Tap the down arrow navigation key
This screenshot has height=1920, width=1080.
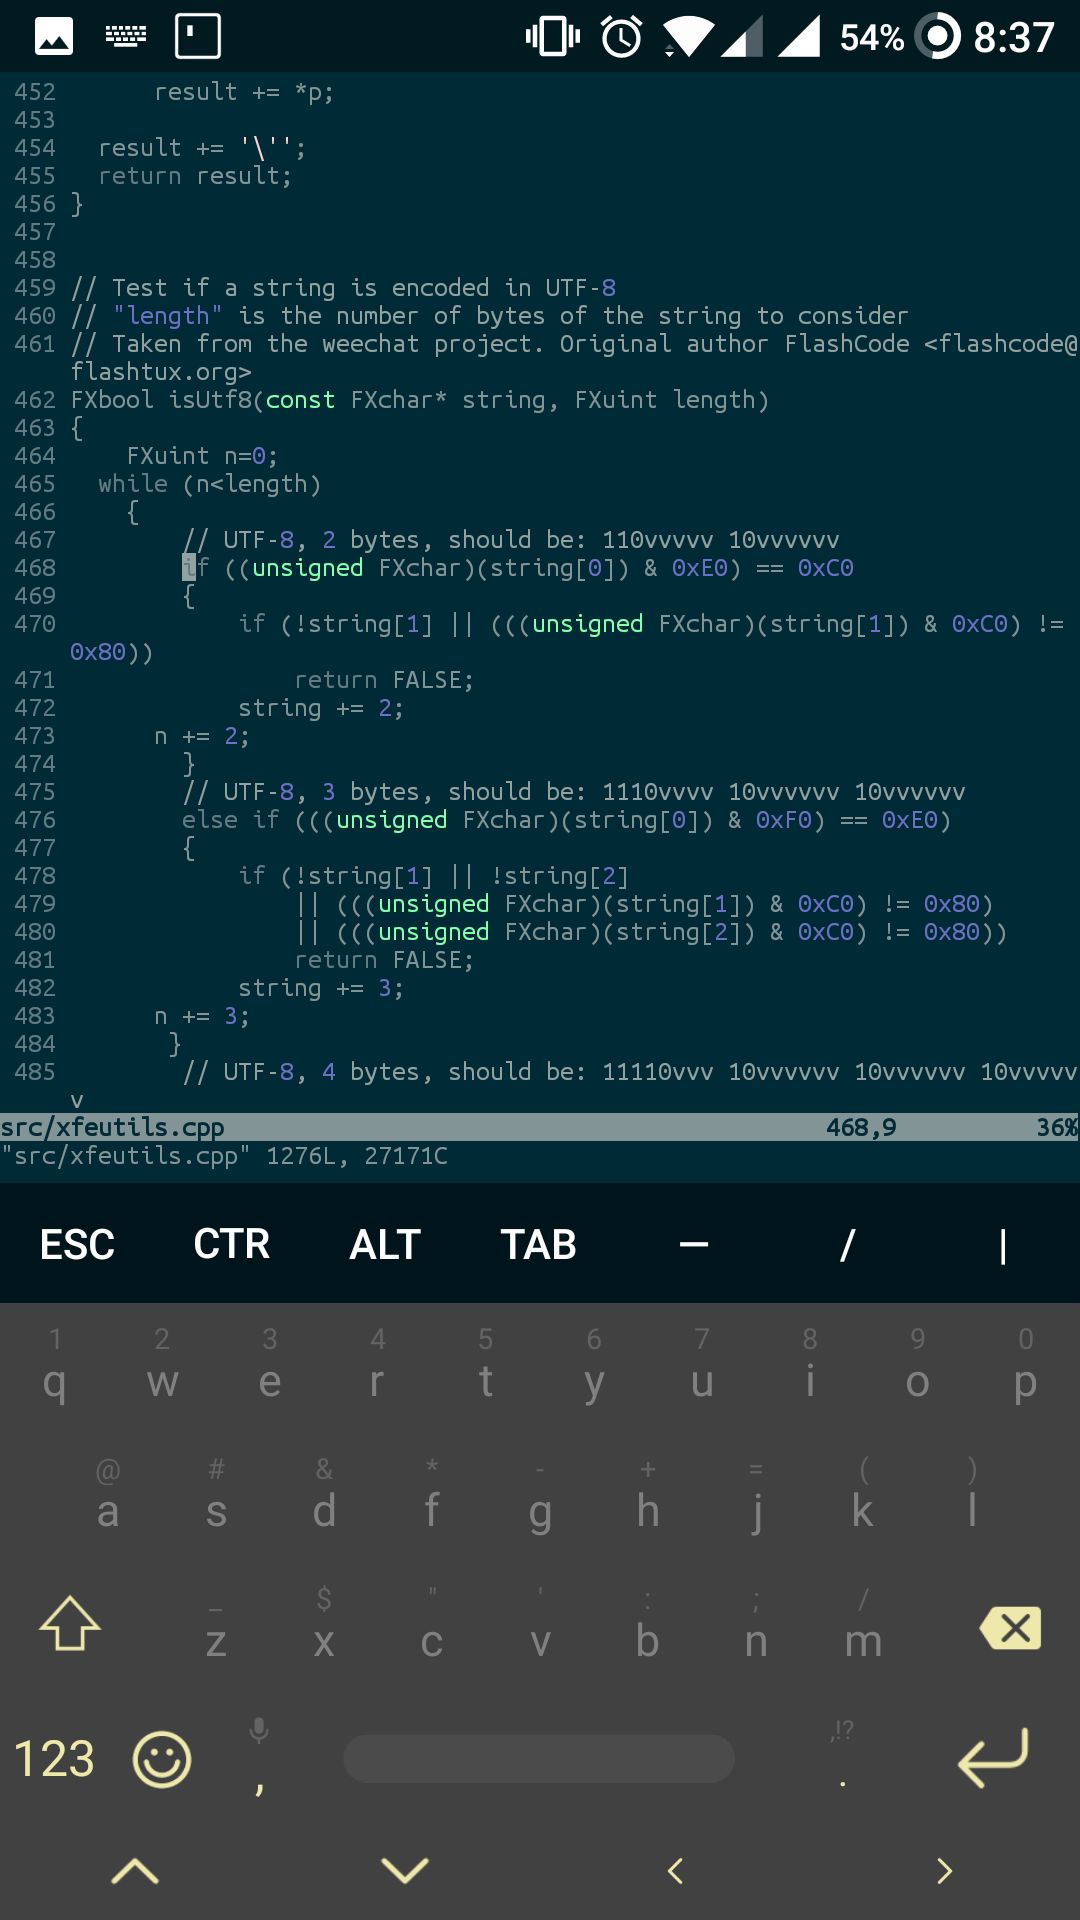(x=405, y=1870)
